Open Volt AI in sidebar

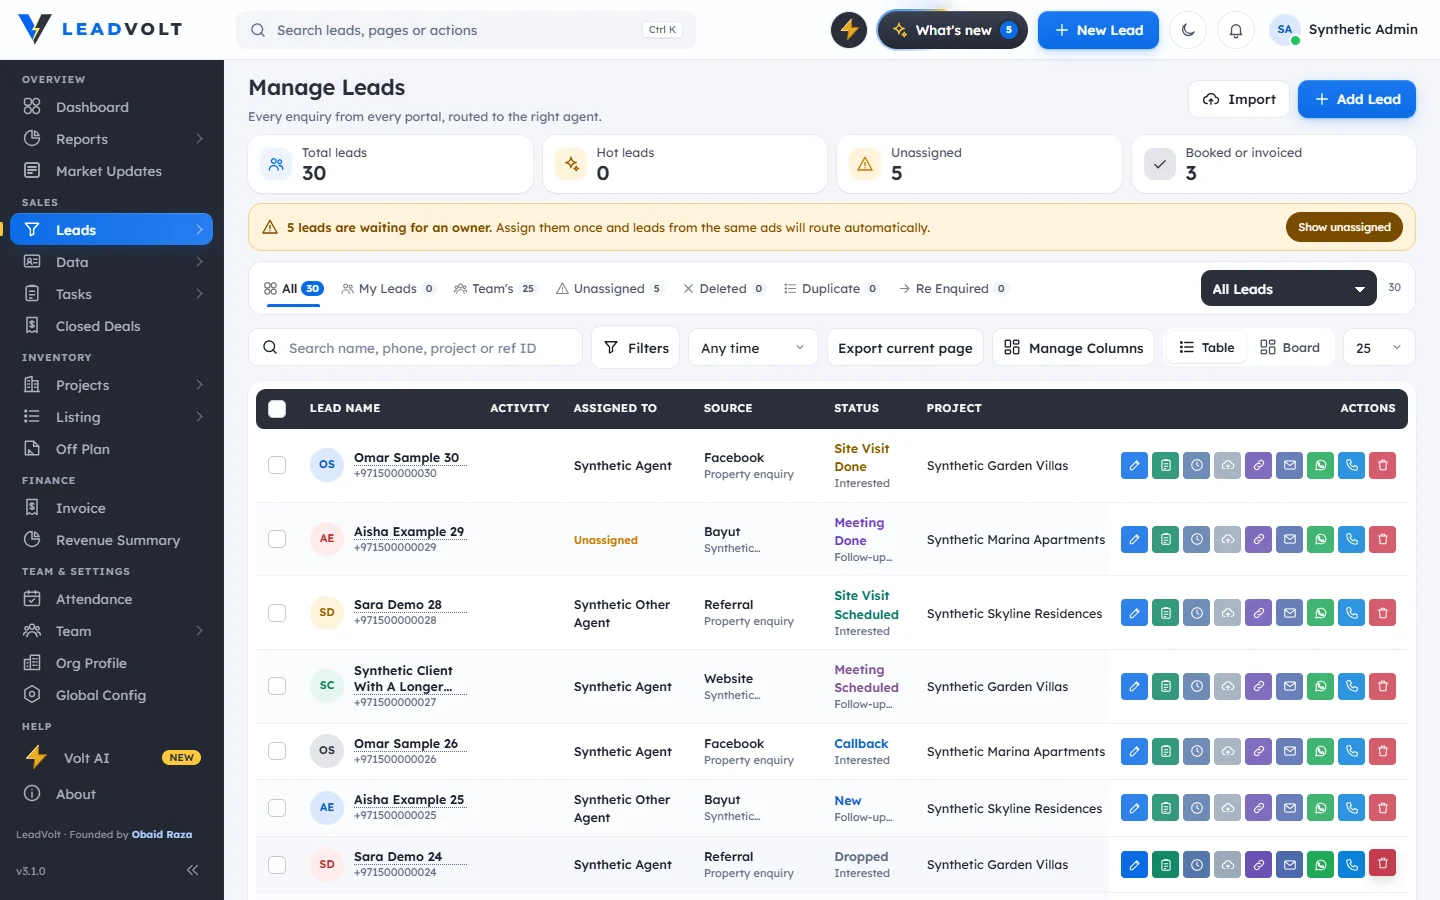[112, 758]
